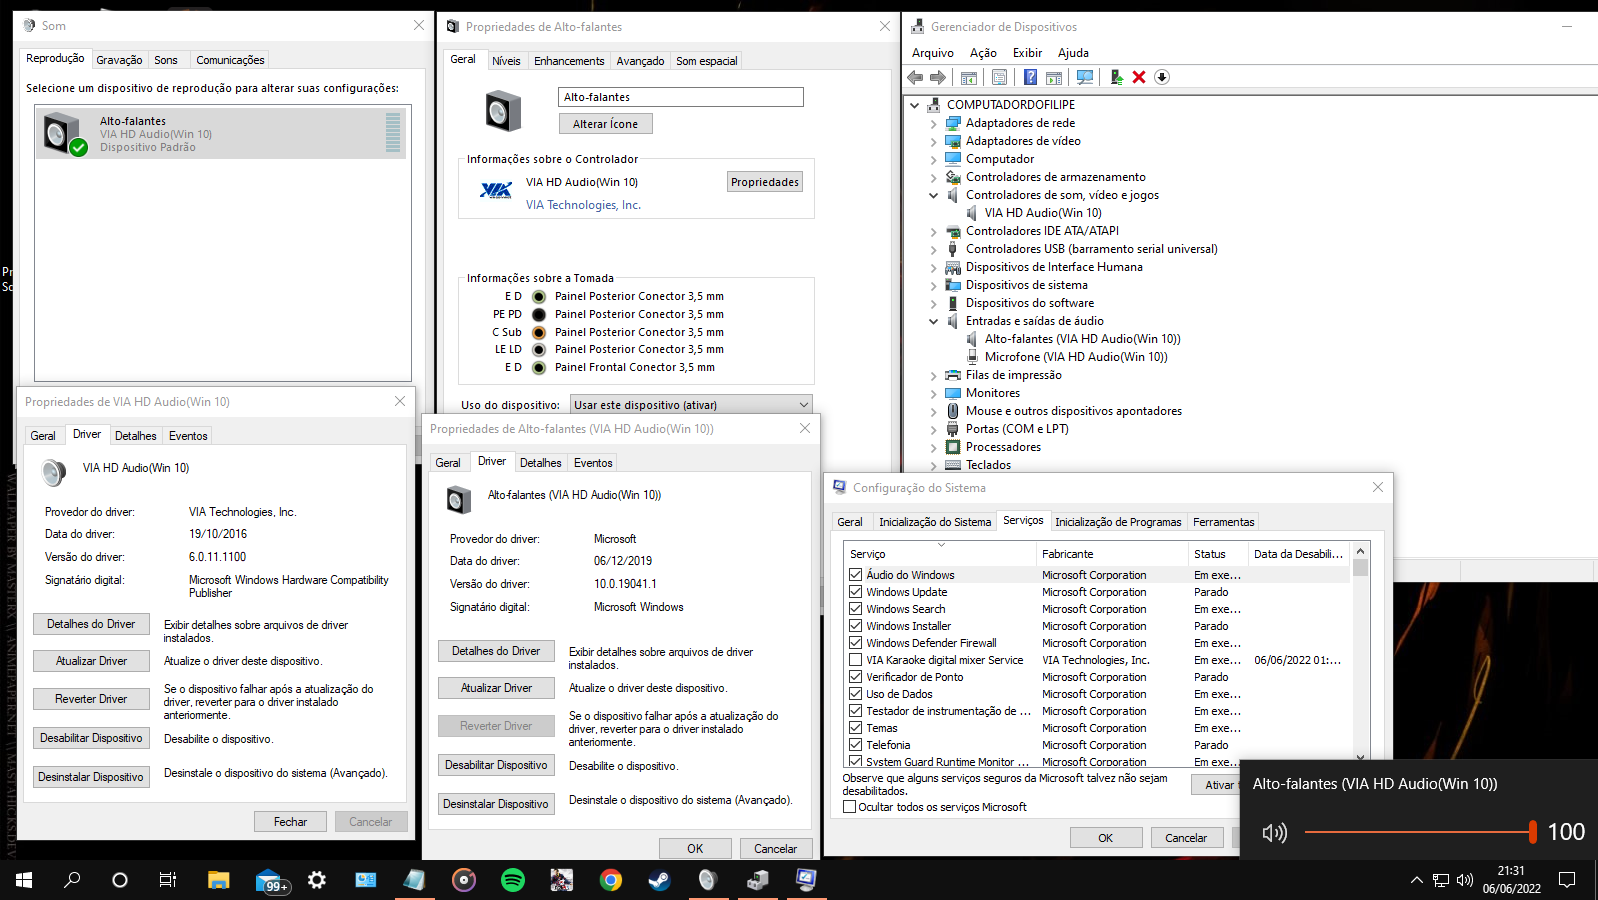Click the VIA Technologies, Inc. link

[583, 205]
